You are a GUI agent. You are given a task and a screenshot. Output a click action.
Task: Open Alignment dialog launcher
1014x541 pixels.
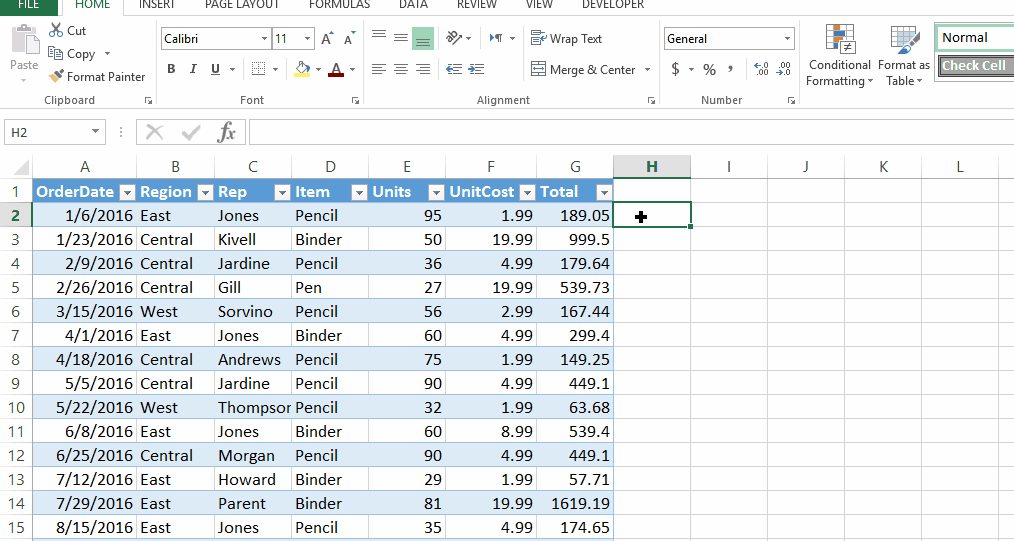651,100
